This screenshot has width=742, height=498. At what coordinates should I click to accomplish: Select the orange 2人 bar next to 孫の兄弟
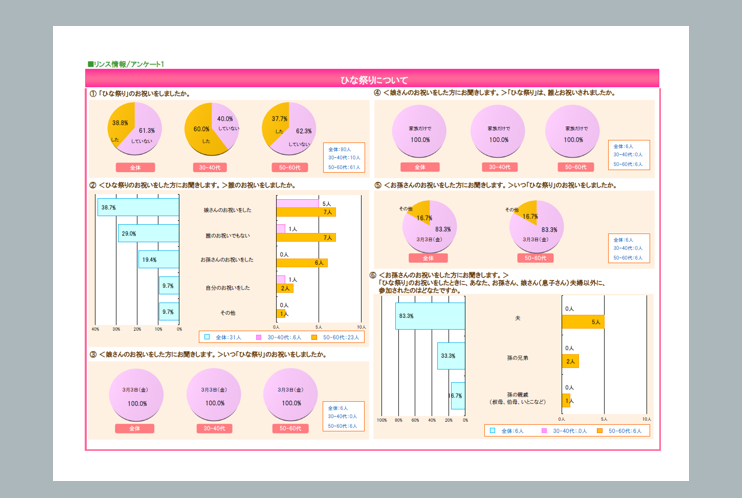coord(570,361)
